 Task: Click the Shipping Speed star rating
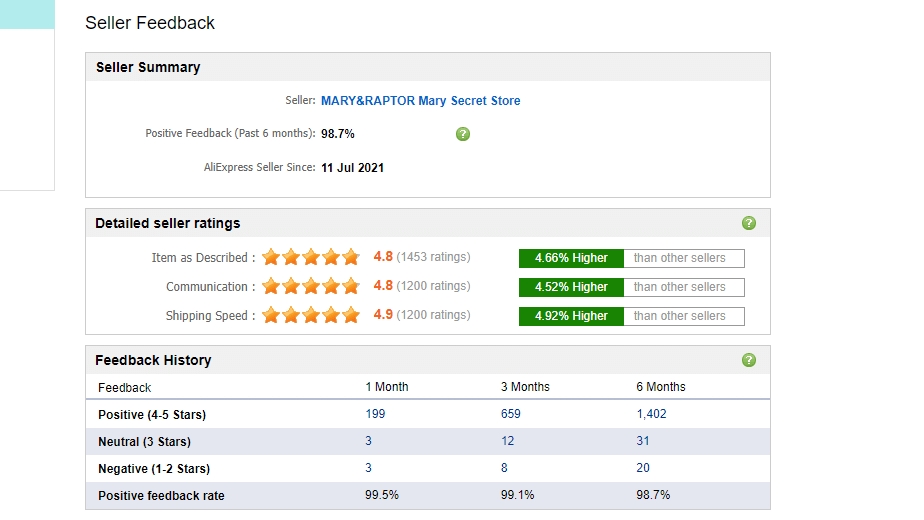310,316
